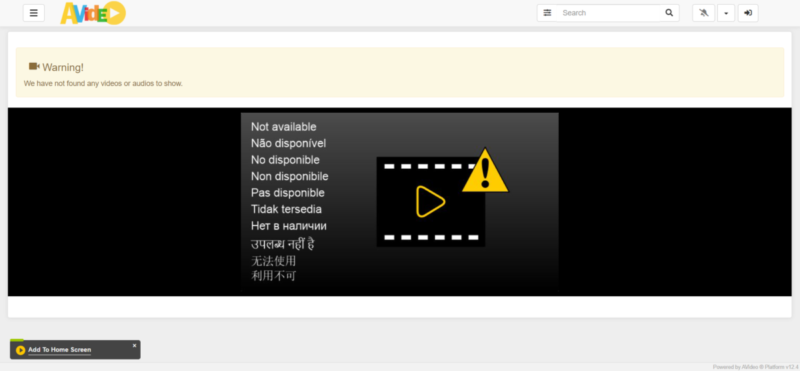Submit search with magnifier icon
Viewport: 800px width, 371px height.
point(669,13)
